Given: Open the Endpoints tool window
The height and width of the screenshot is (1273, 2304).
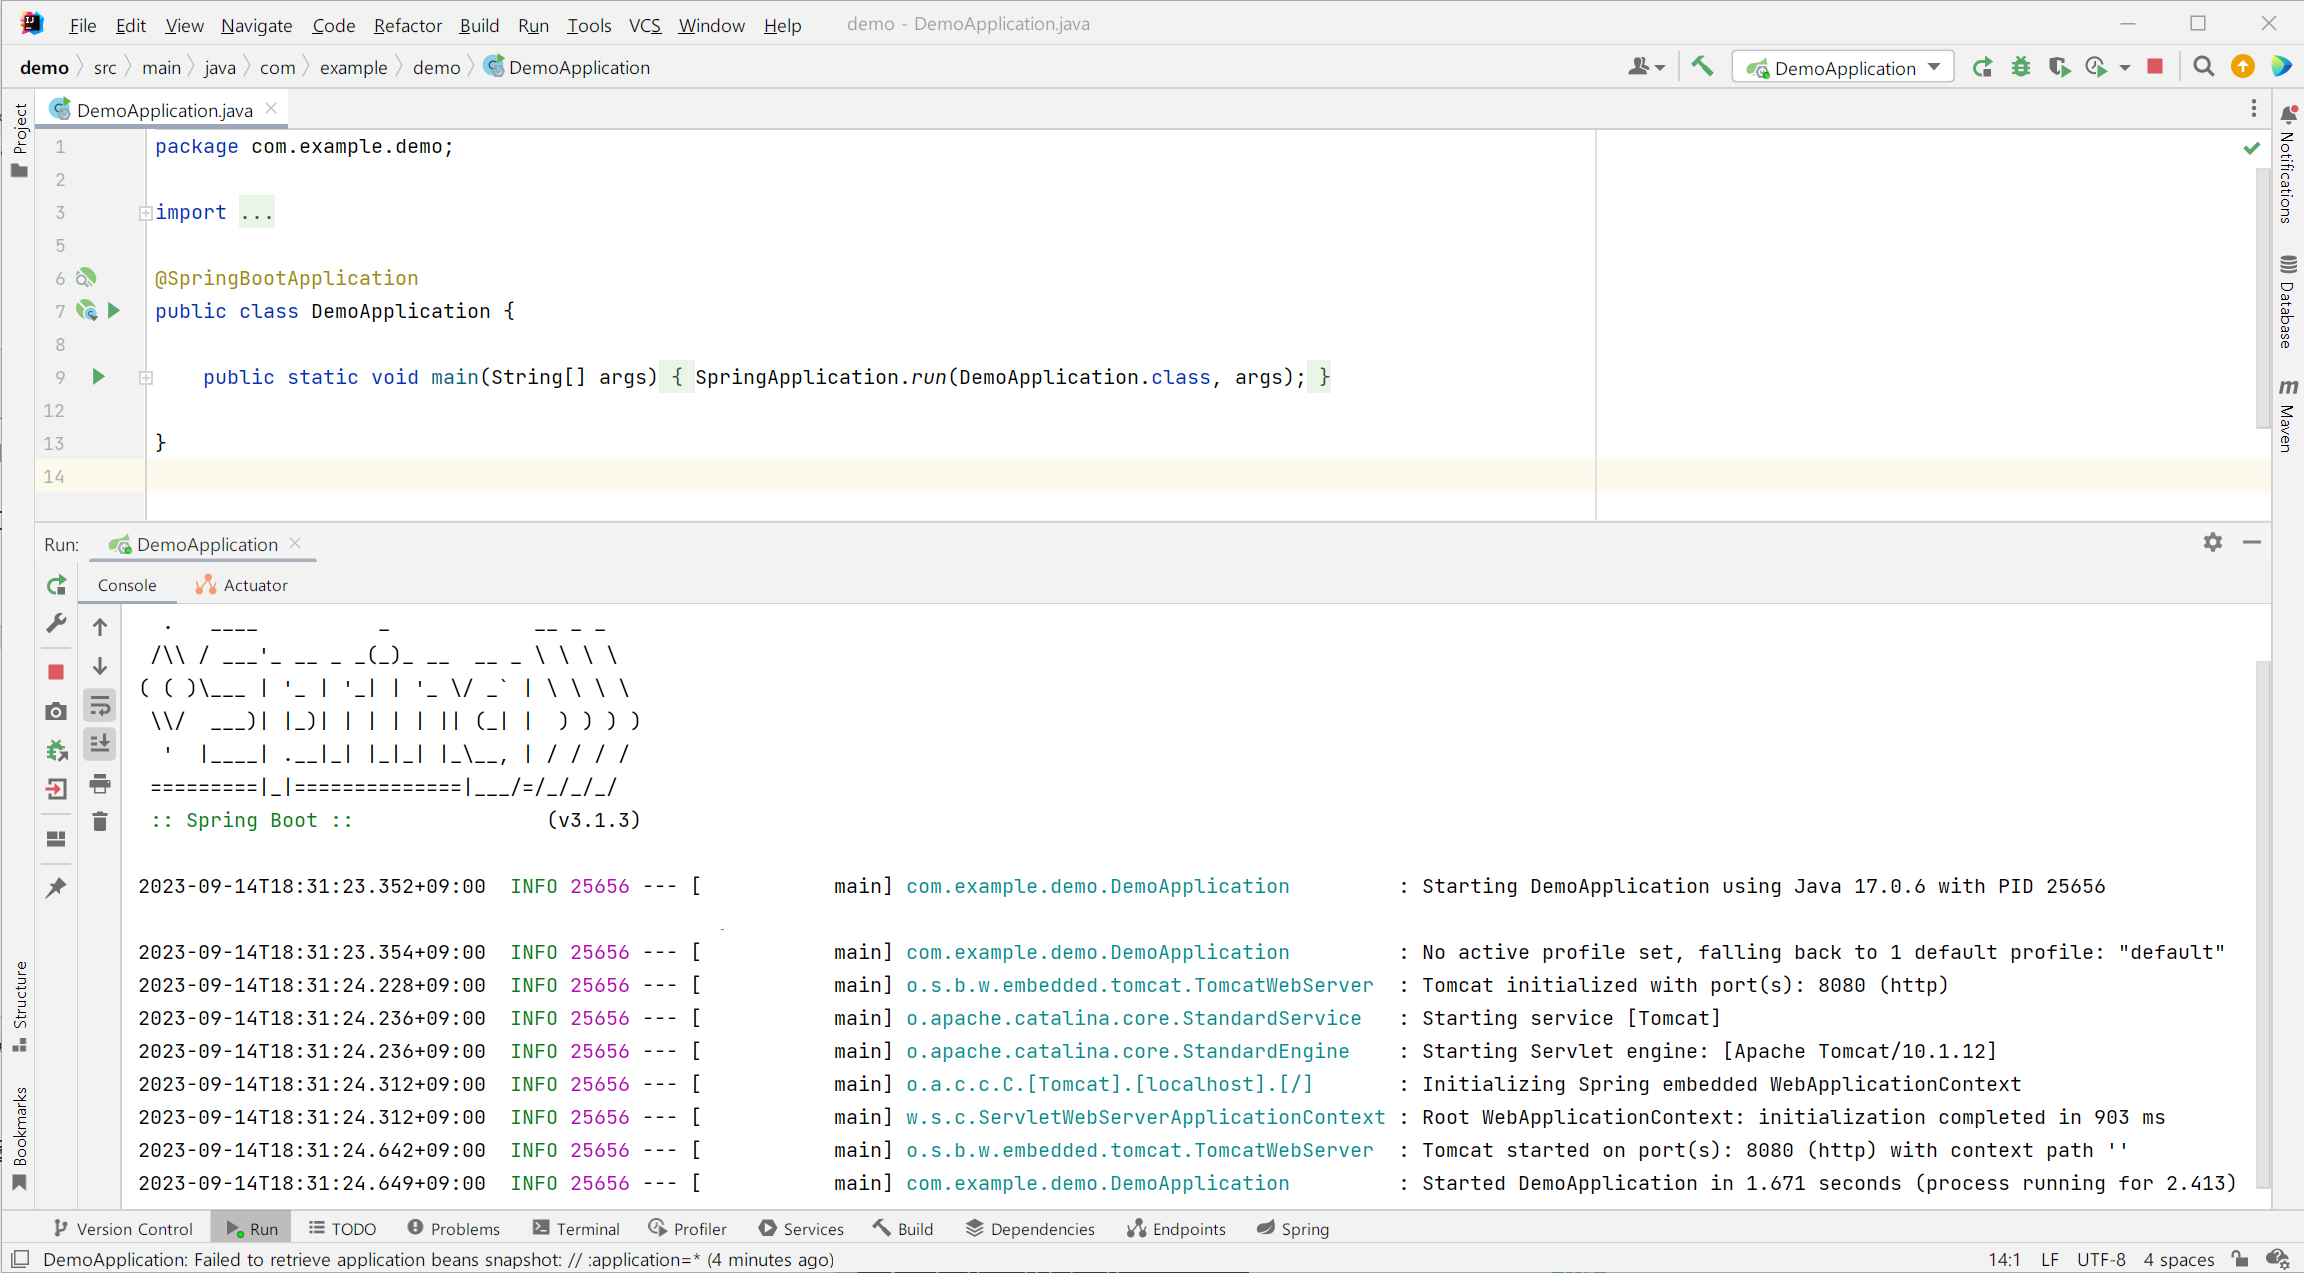Looking at the screenshot, I should [1176, 1229].
